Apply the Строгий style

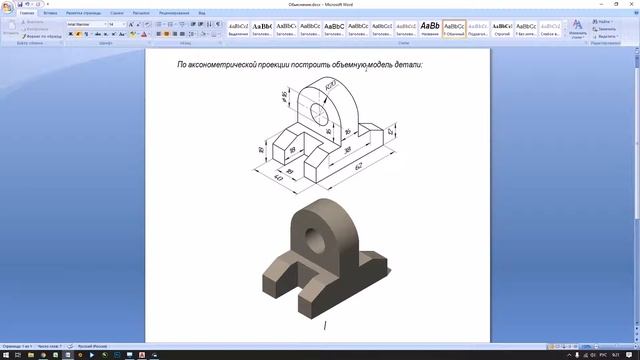click(x=502, y=29)
